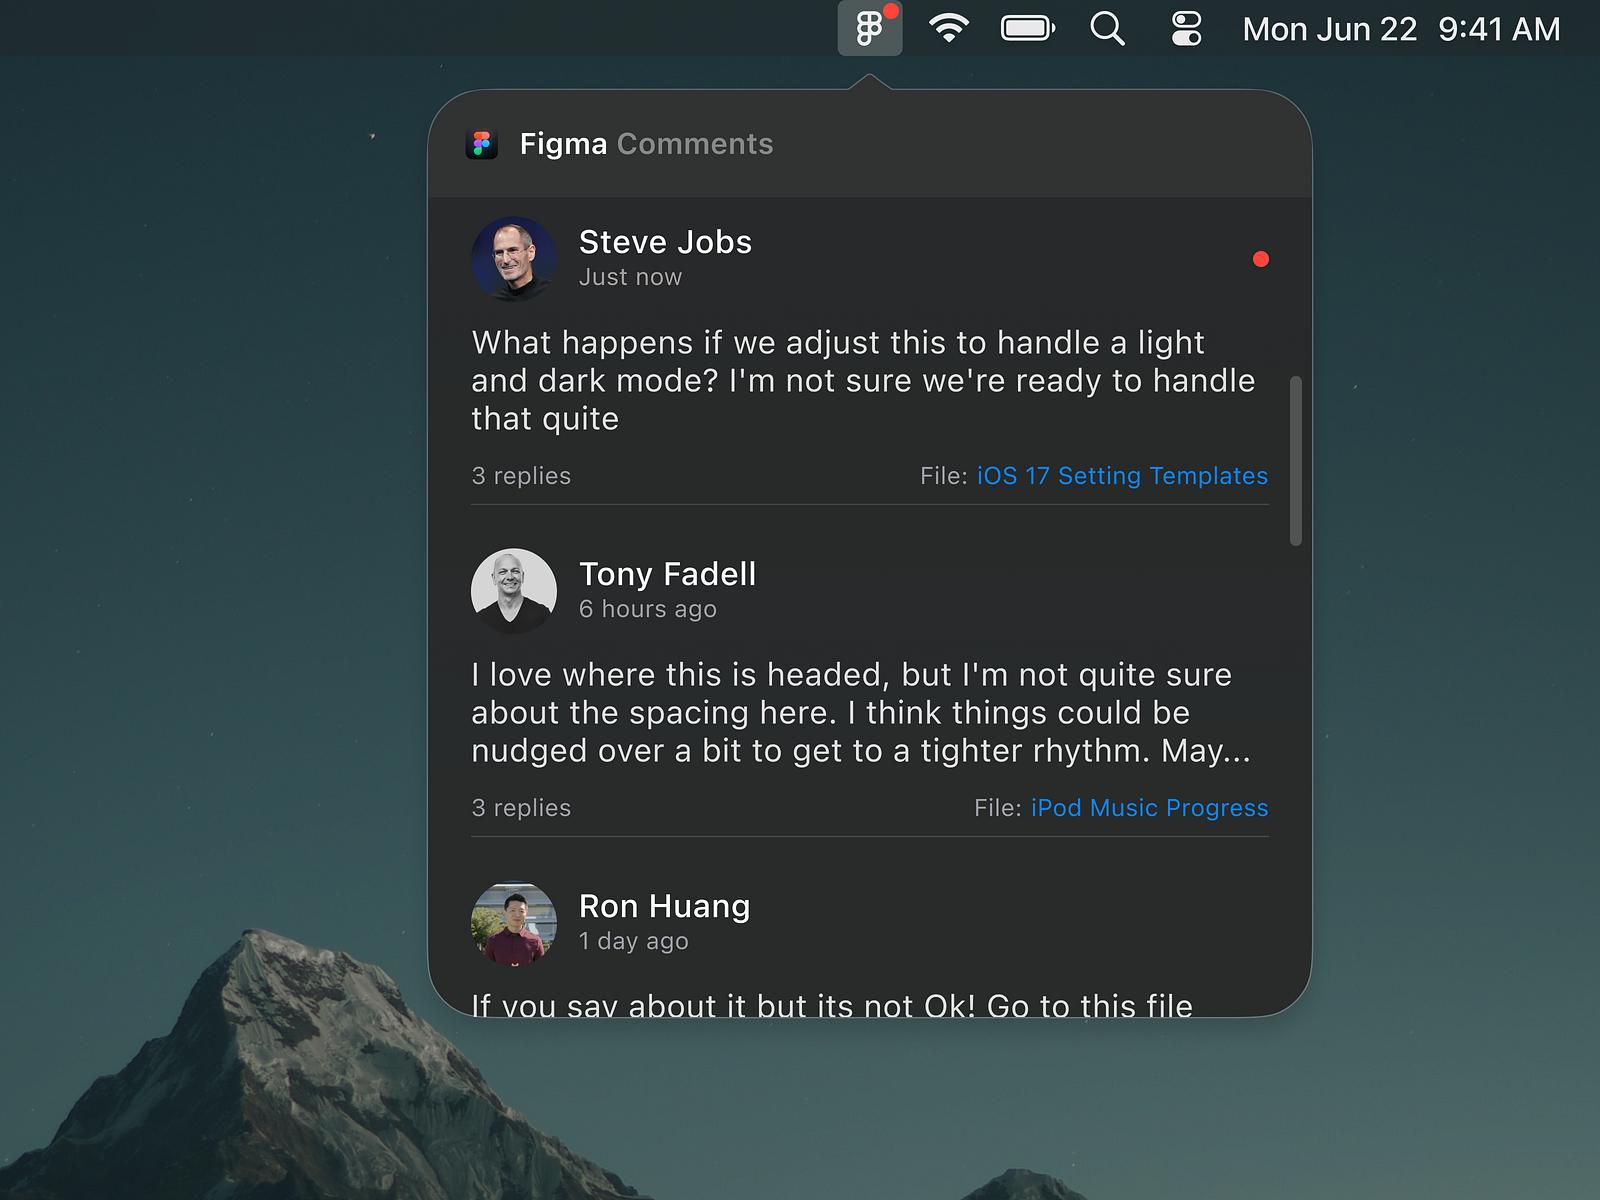Image resolution: width=1600 pixels, height=1200 pixels.
Task: Click the red notification badge on the Figma icon
Action: tap(889, 11)
